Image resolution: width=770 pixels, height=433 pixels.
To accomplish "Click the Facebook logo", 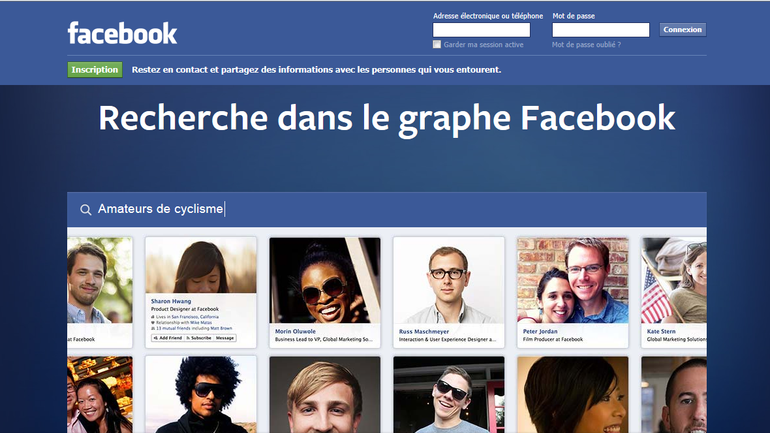I will click(122, 33).
